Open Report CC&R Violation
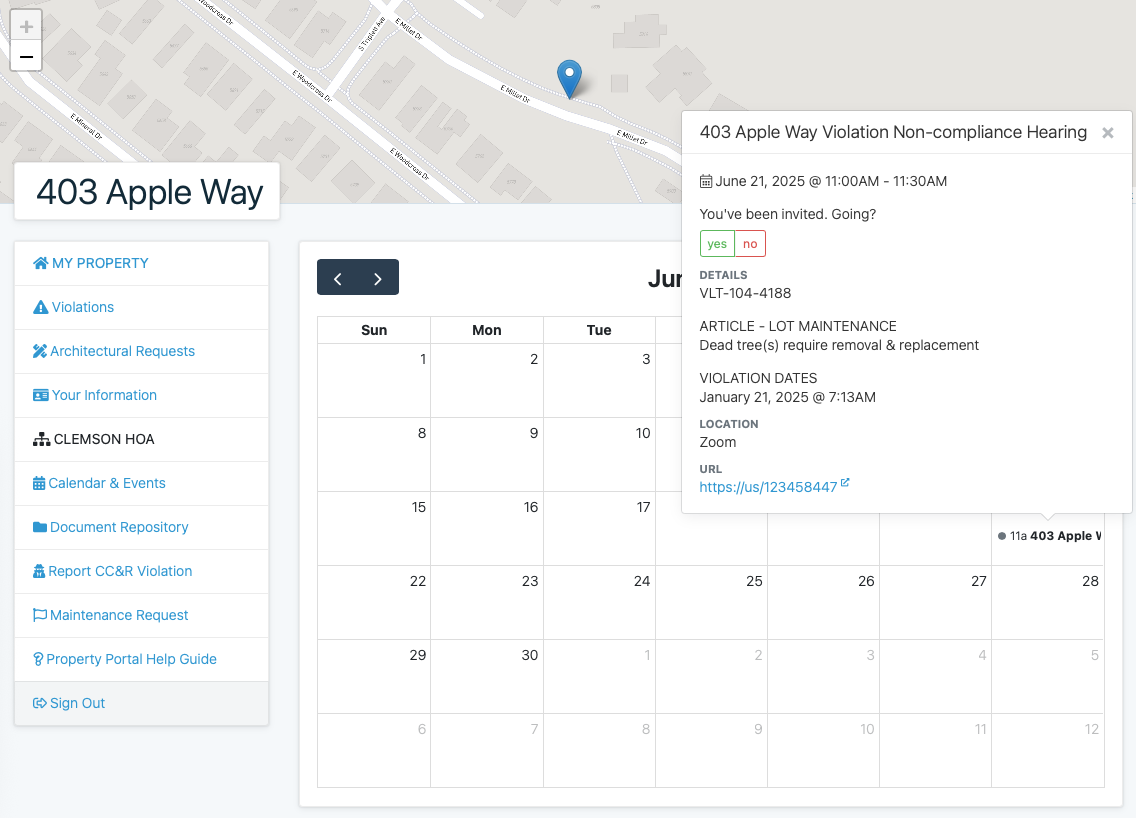This screenshot has height=818, width=1136. coord(141,571)
